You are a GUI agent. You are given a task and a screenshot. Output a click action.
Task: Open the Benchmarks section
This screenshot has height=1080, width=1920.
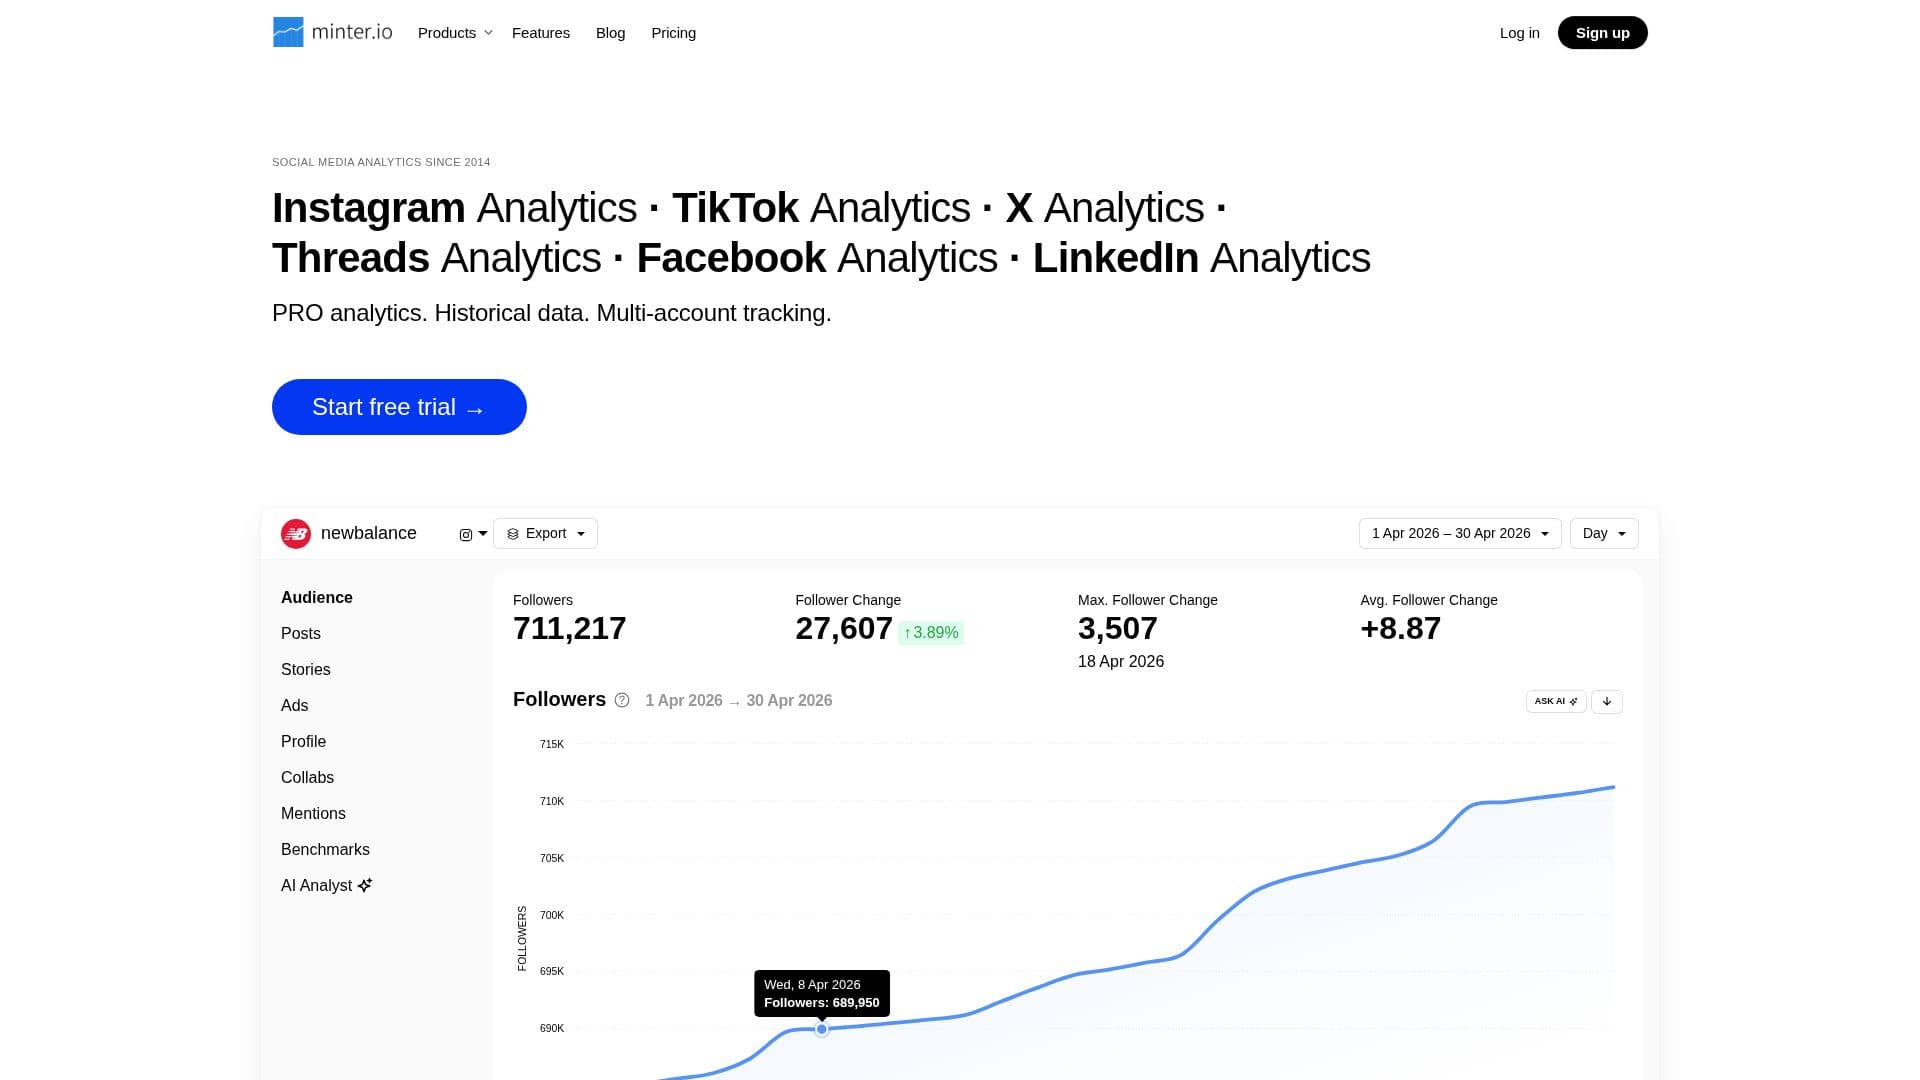click(x=326, y=850)
